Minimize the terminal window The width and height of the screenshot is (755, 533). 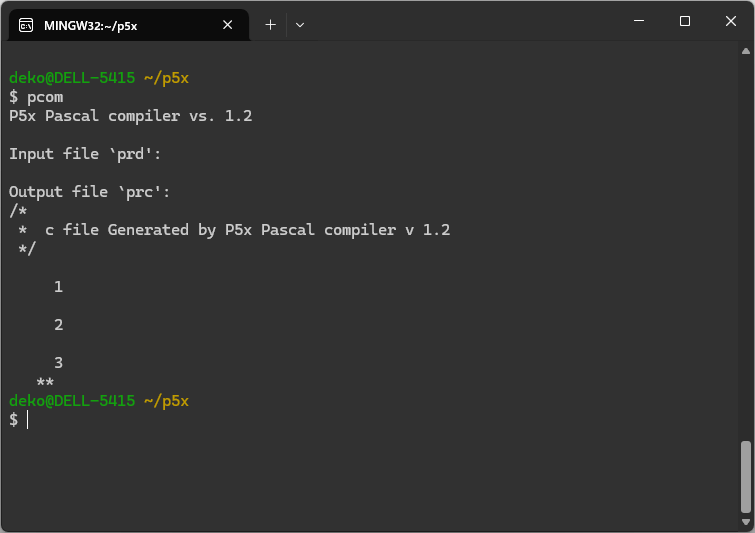(x=639, y=21)
